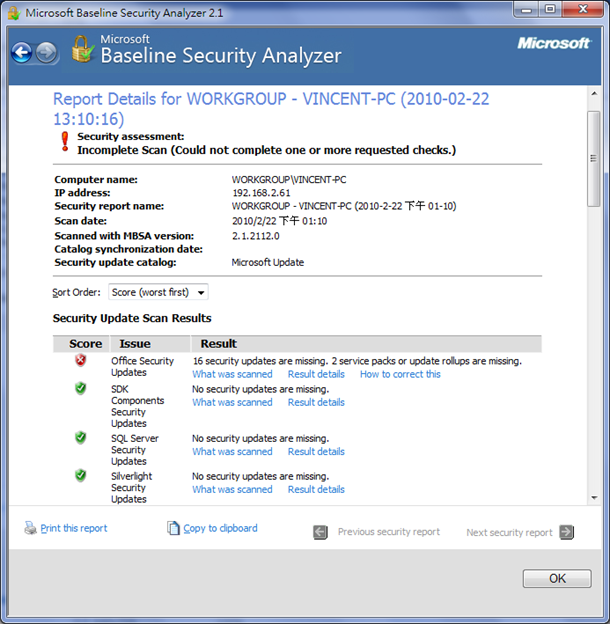
Task: Click the blue Back arrow button
Action: click(x=21, y=52)
